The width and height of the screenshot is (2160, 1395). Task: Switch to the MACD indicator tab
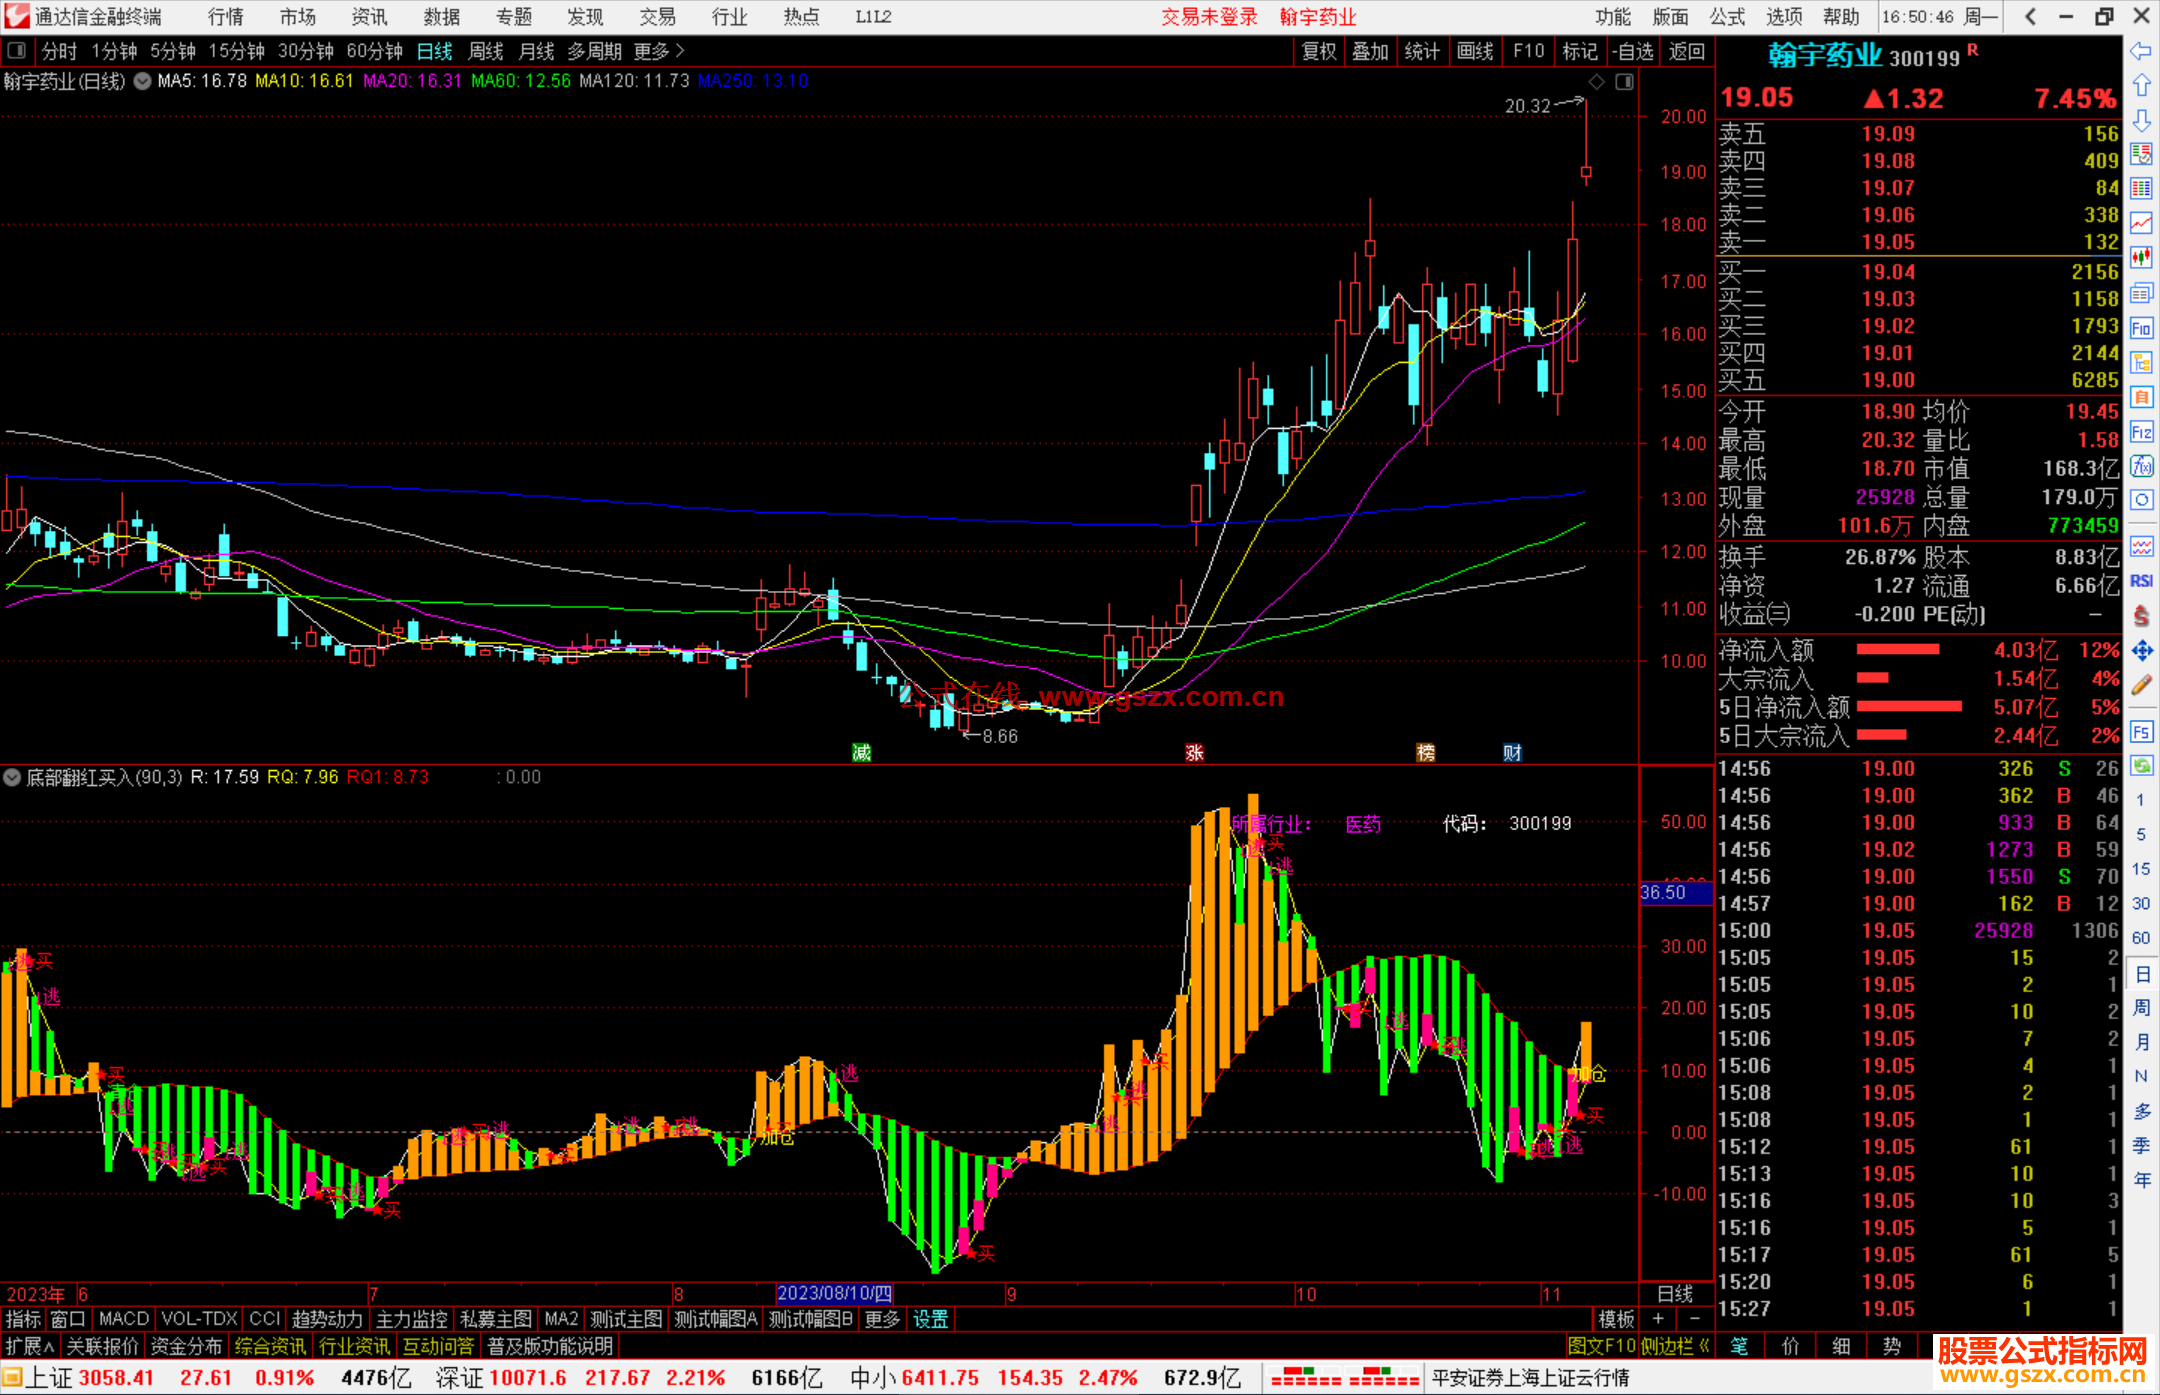124,1319
